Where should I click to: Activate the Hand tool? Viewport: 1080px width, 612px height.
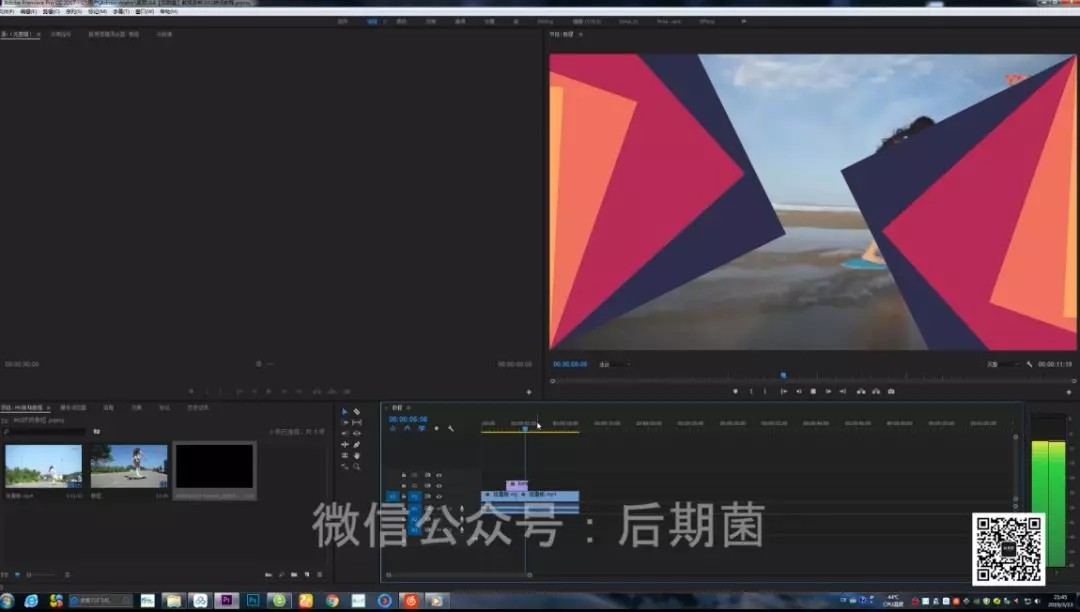357,455
